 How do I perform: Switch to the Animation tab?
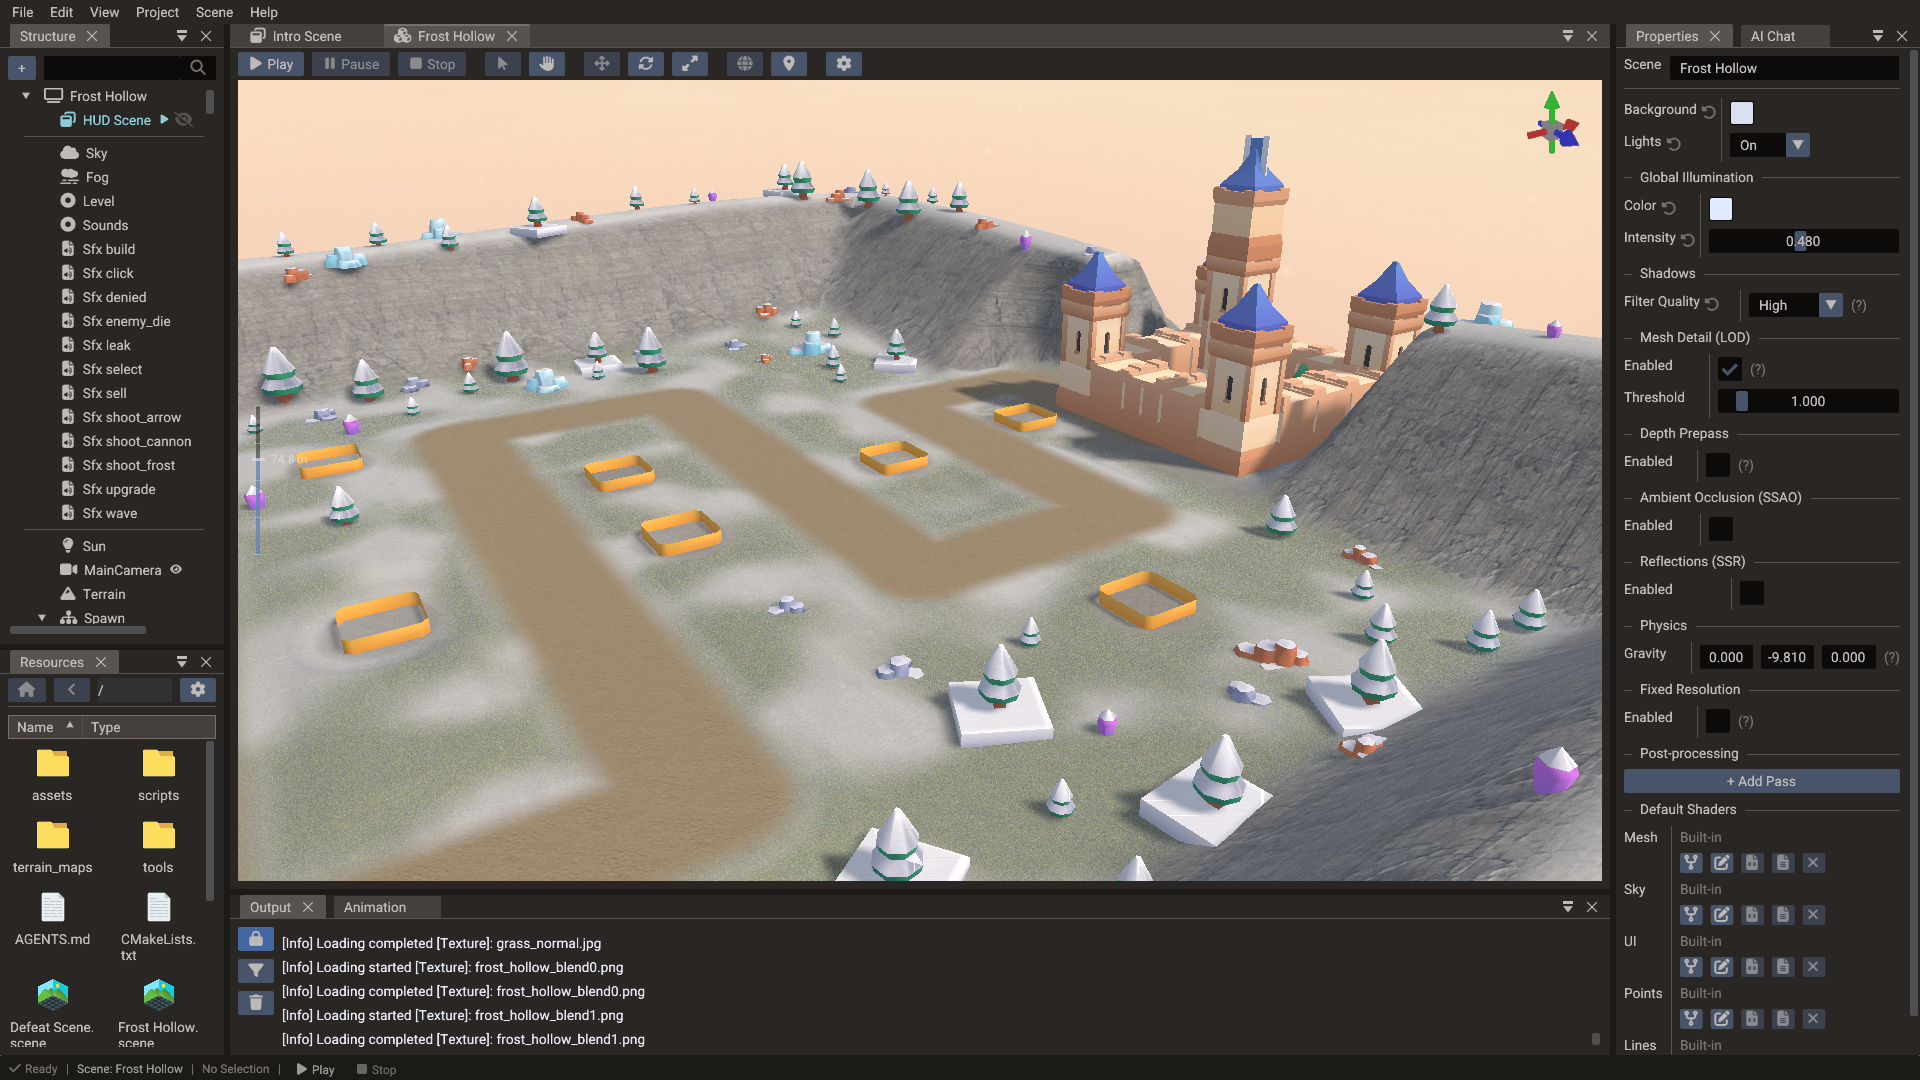(375, 907)
